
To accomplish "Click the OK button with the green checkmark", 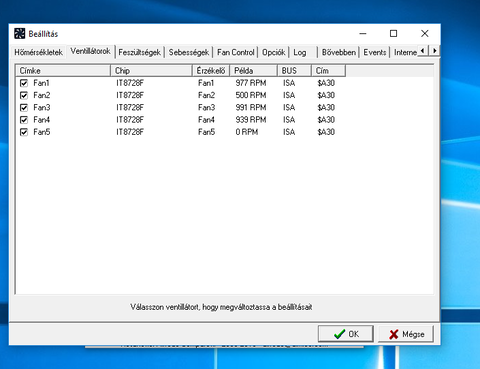I will tap(346, 334).
